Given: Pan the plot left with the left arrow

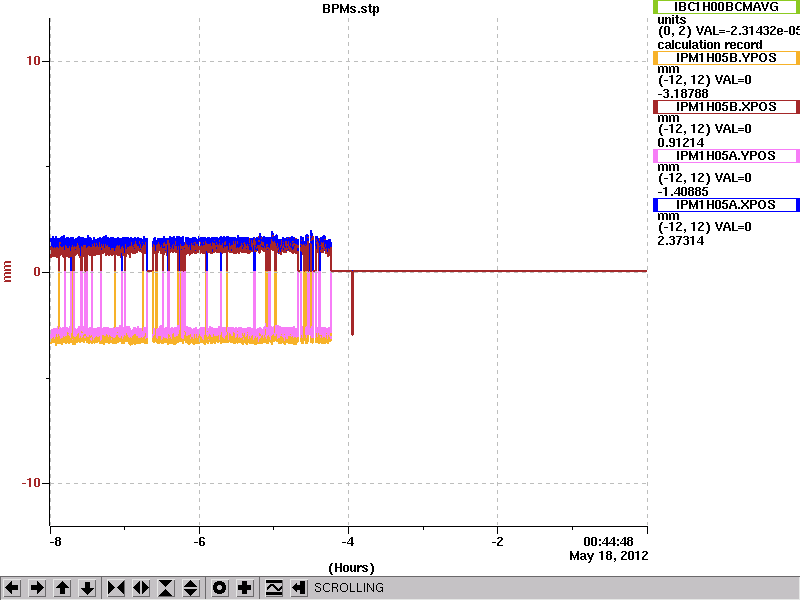Looking at the screenshot, I should (x=12, y=588).
